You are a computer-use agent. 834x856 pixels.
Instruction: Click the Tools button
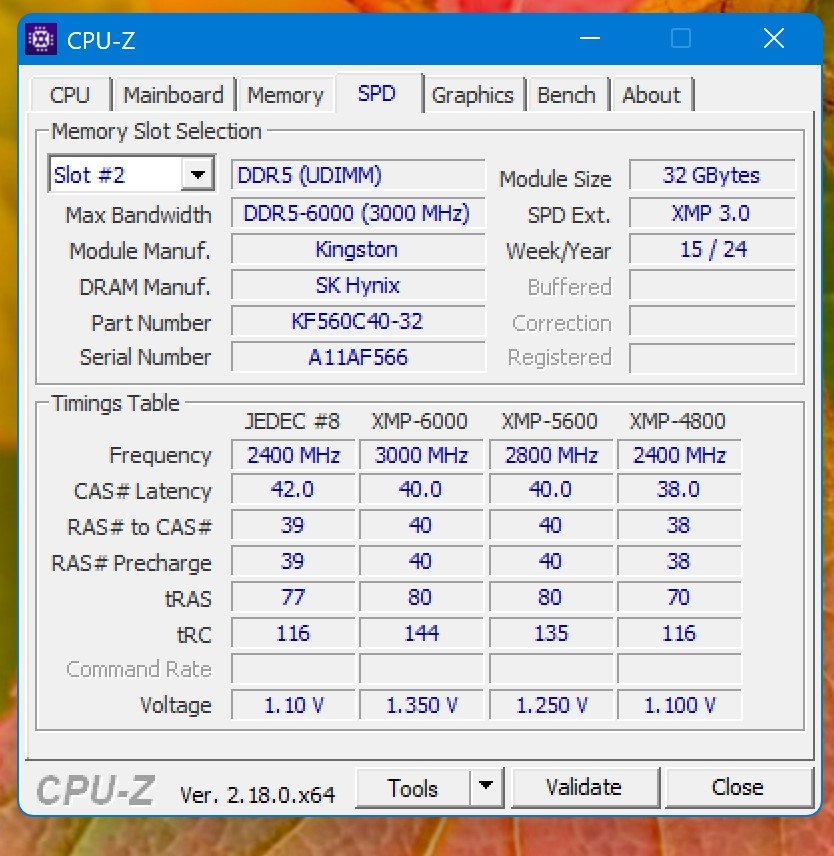click(x=413, y=788)
